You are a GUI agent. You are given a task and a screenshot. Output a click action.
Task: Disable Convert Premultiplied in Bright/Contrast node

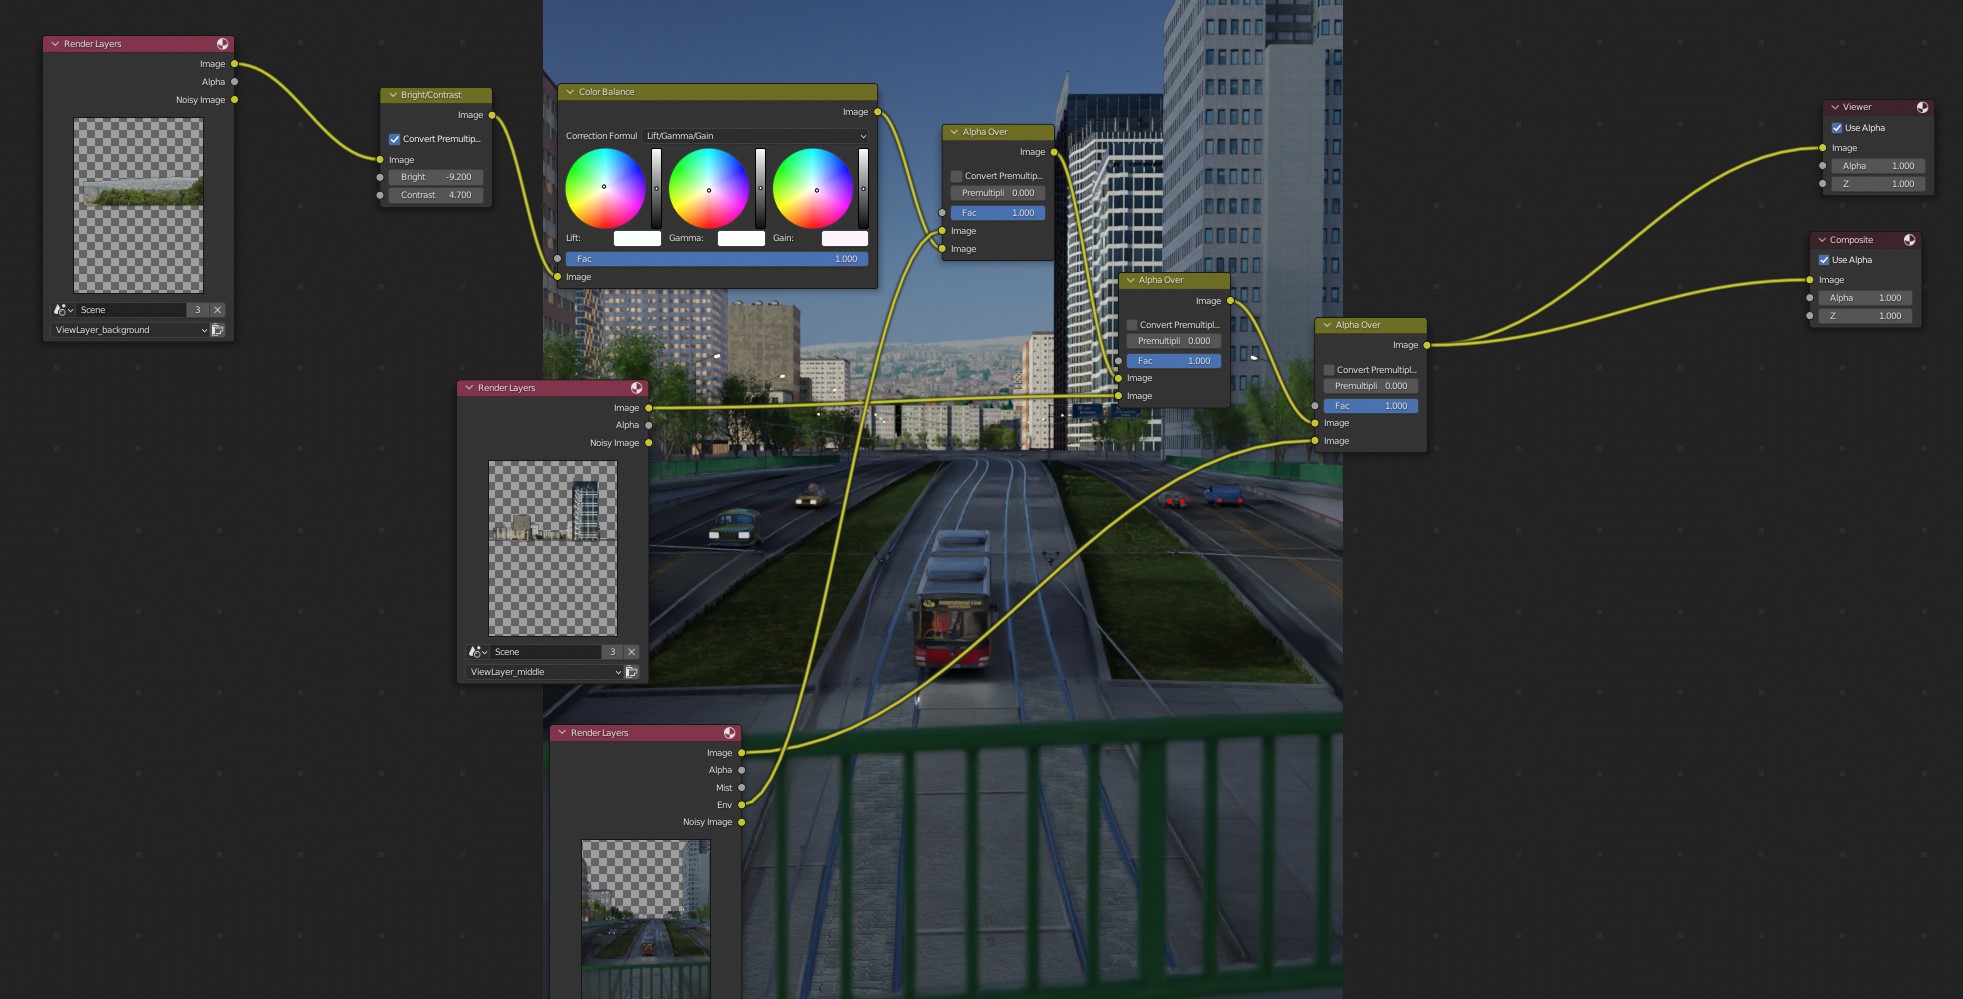394,139
